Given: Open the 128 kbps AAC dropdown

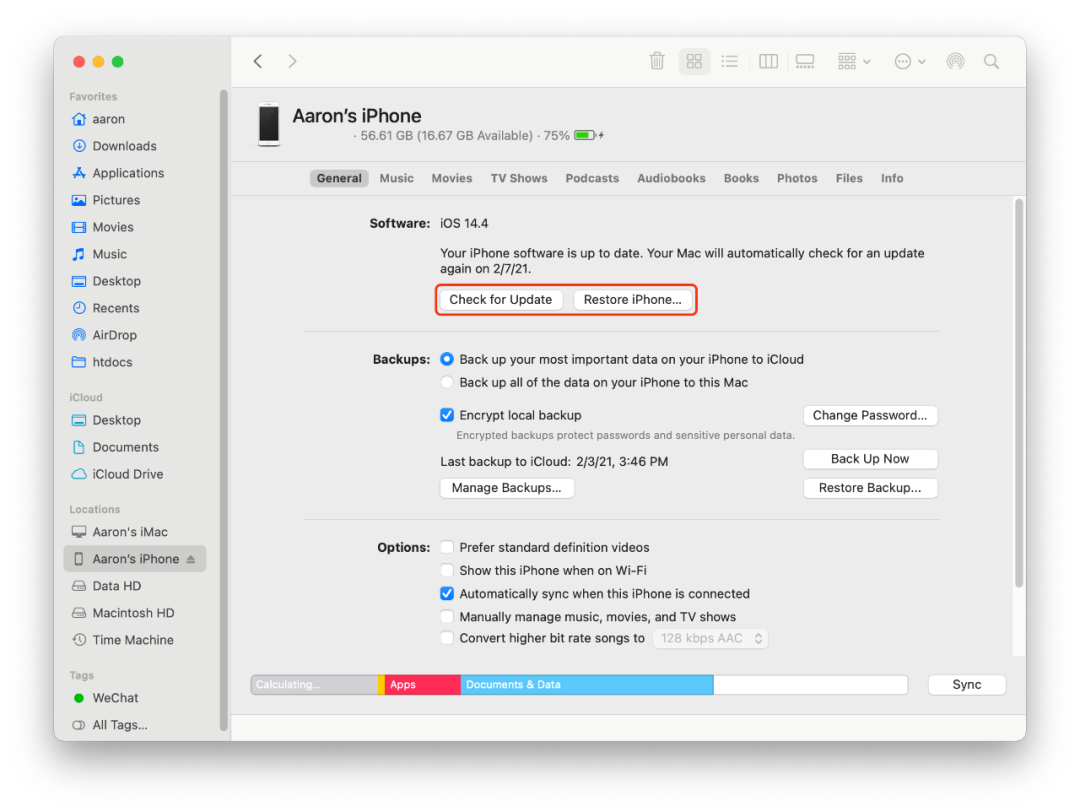Looking at the screenshot, I should 711,638.
